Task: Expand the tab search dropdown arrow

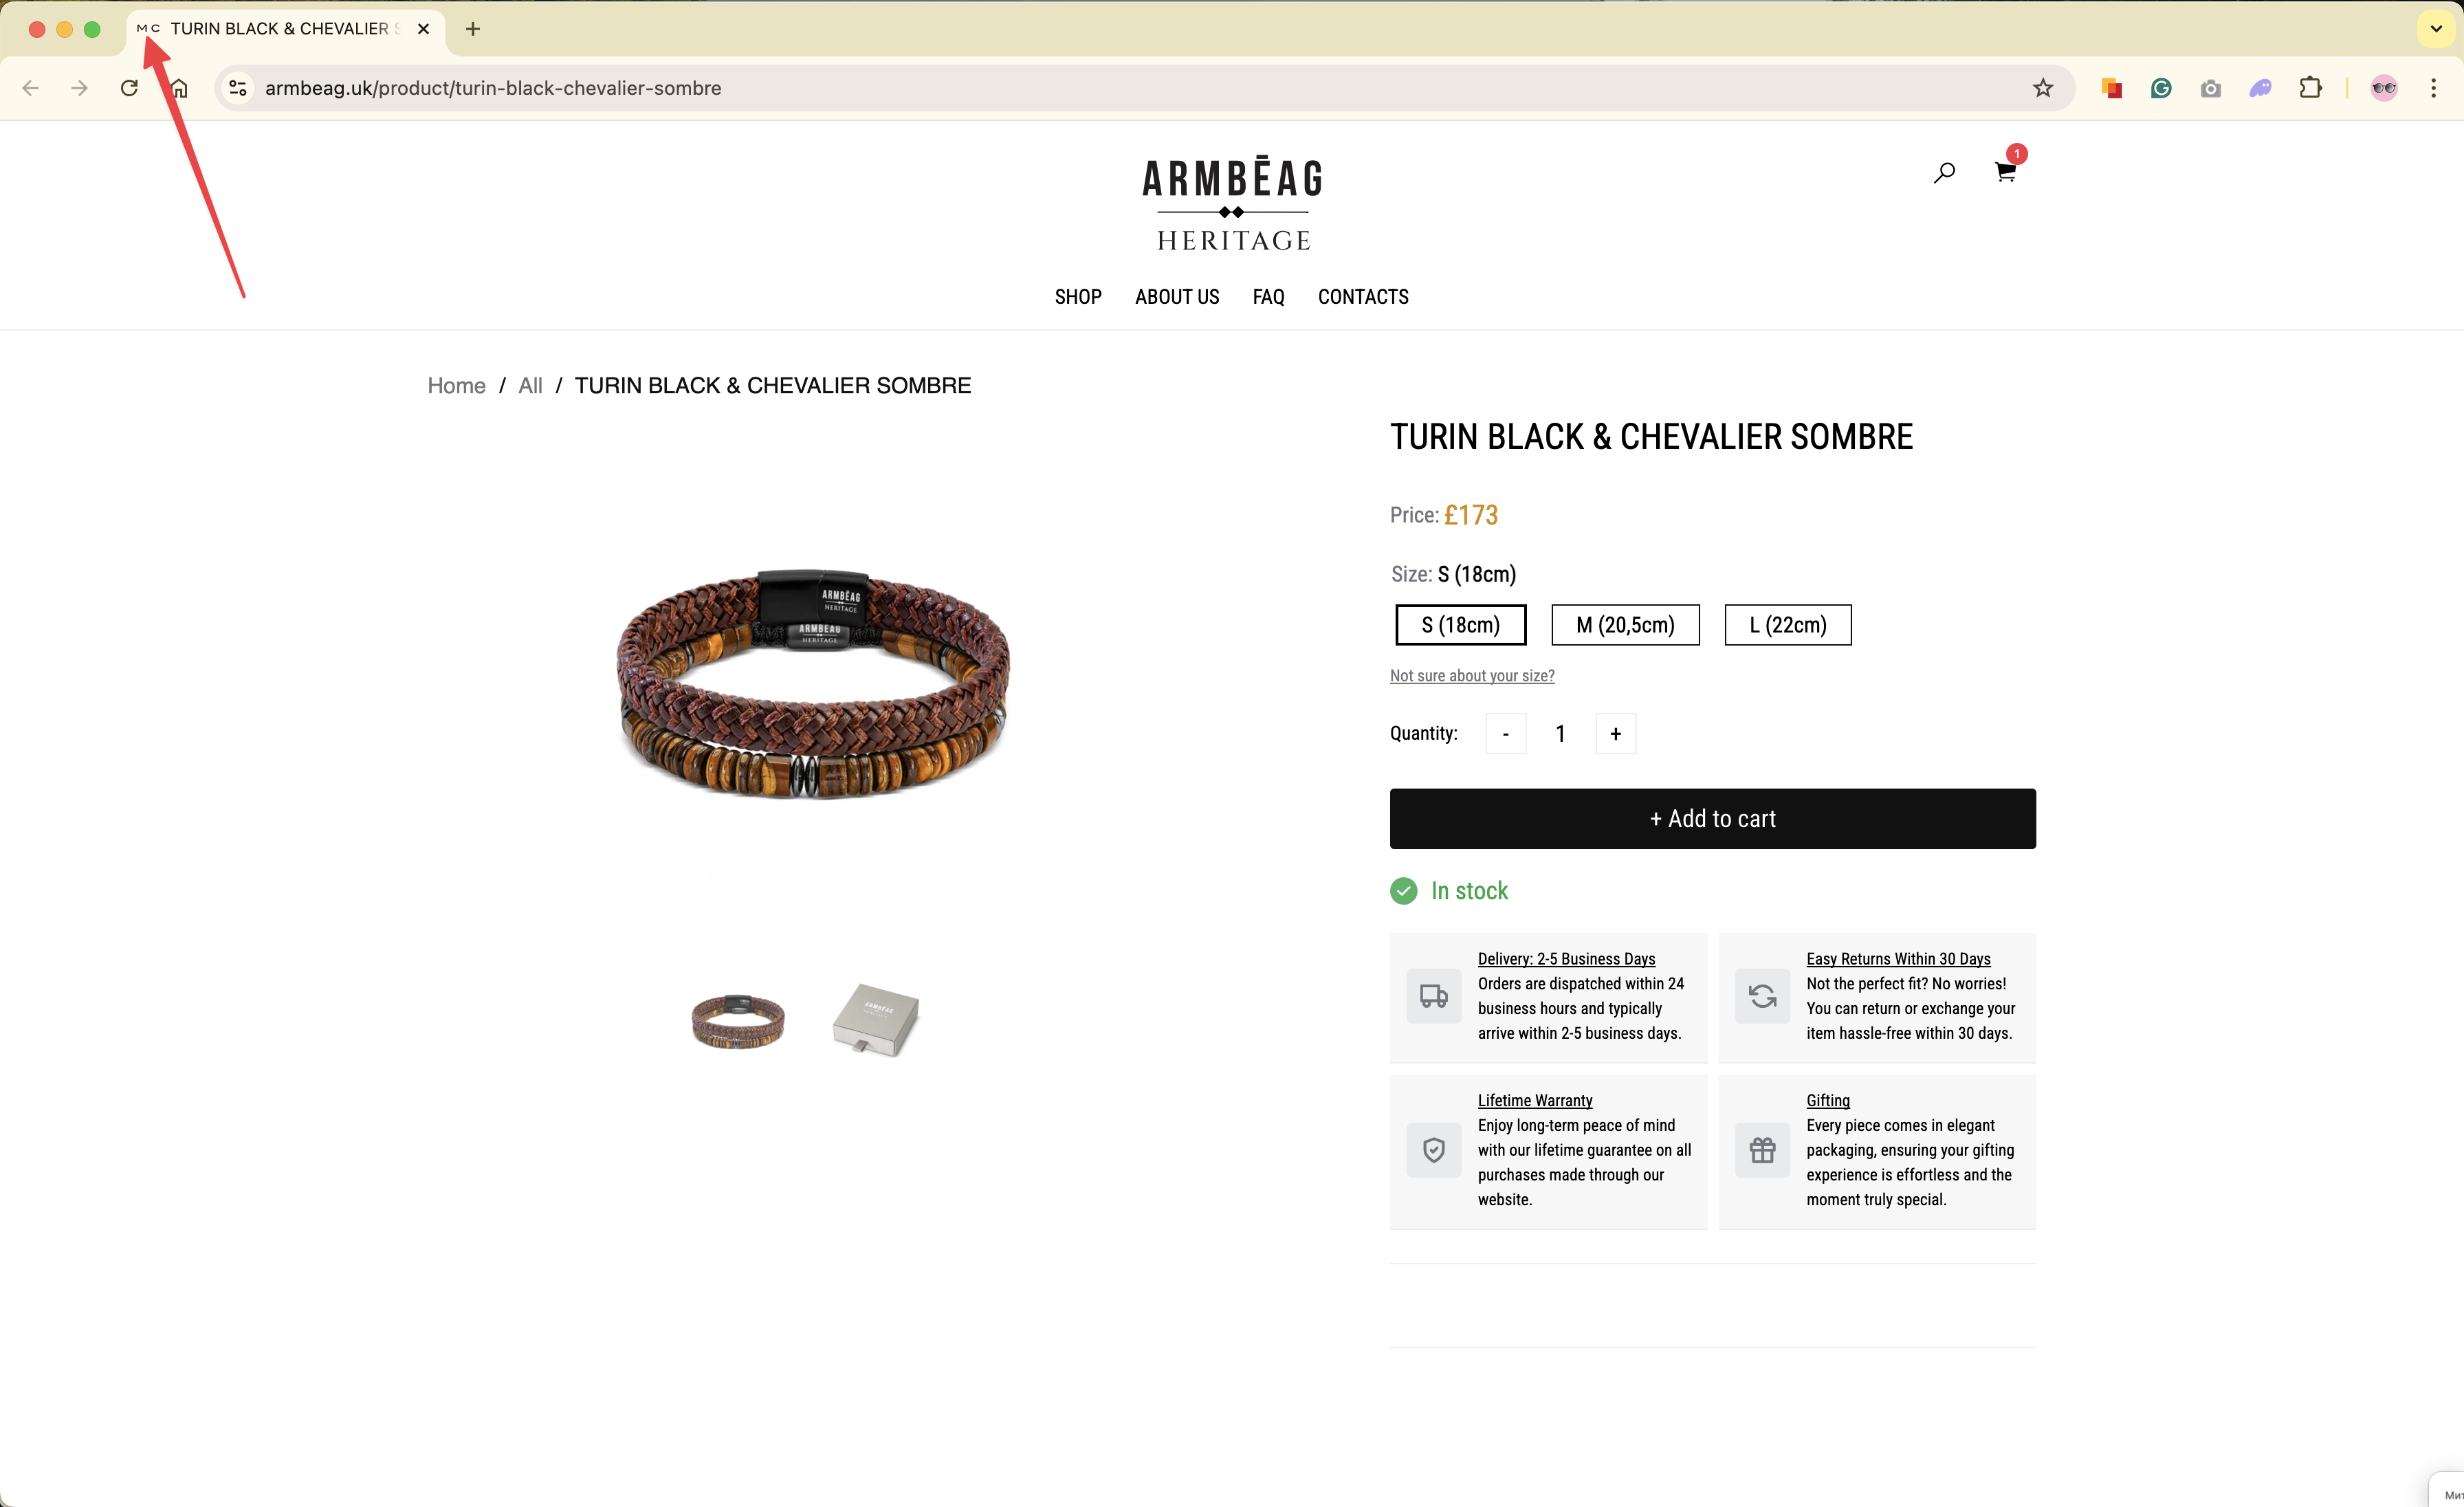Action: 2436,29
